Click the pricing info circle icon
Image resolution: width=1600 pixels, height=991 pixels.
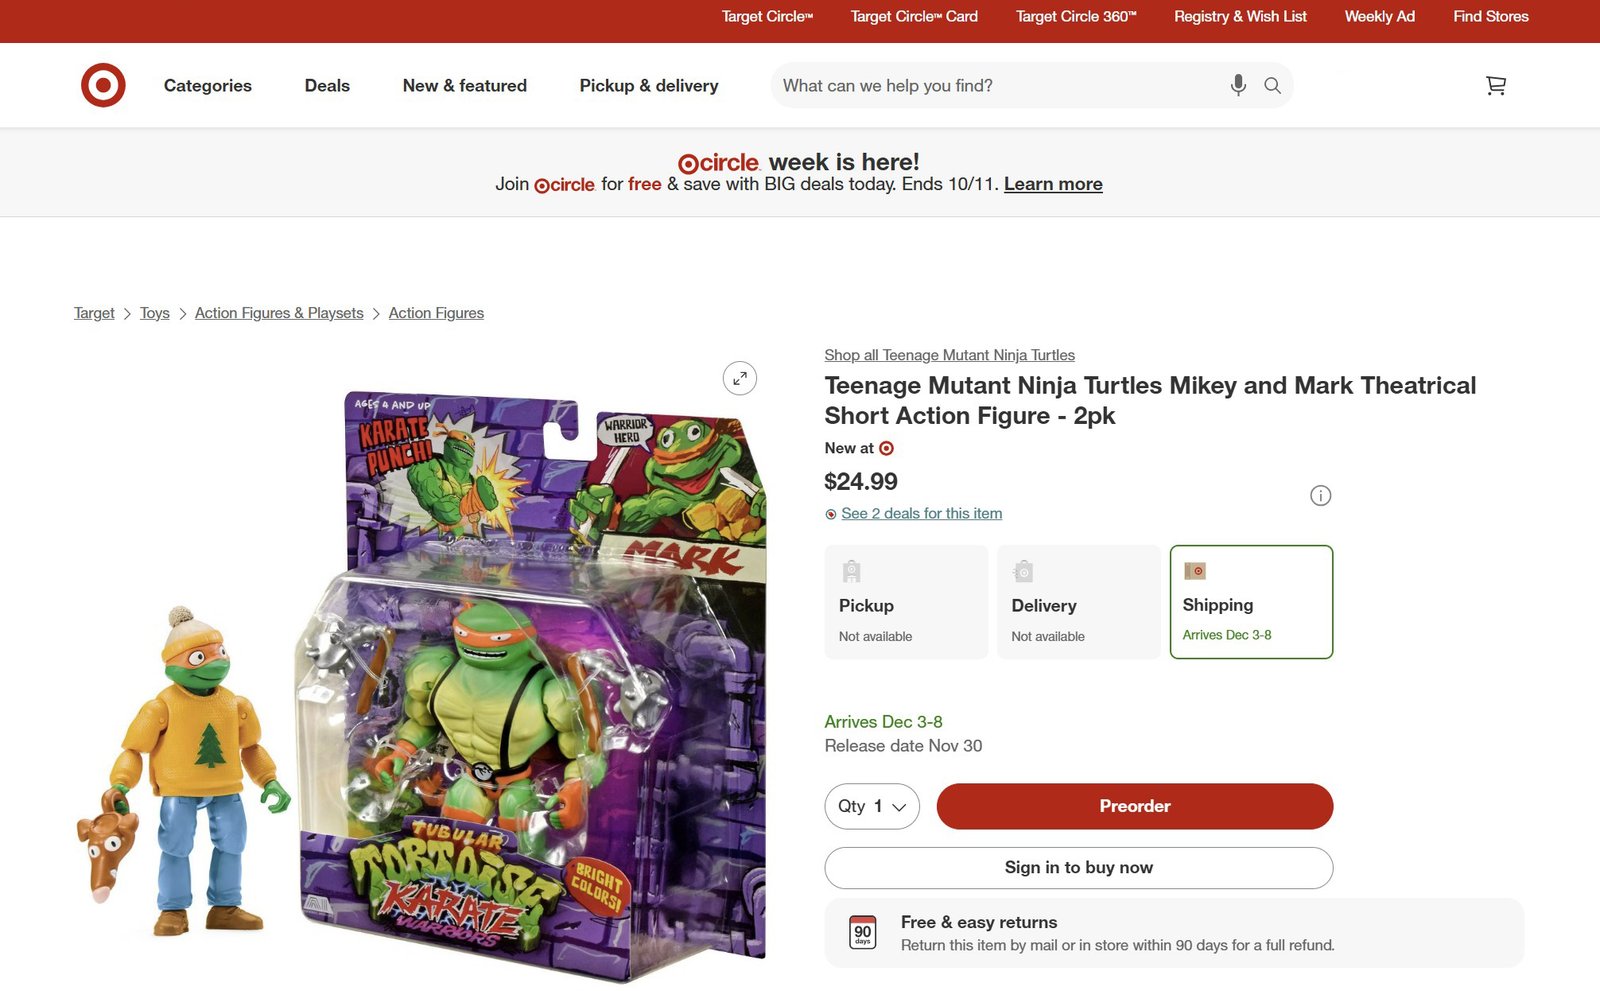pyautogui.click(x=1320, y=495)
